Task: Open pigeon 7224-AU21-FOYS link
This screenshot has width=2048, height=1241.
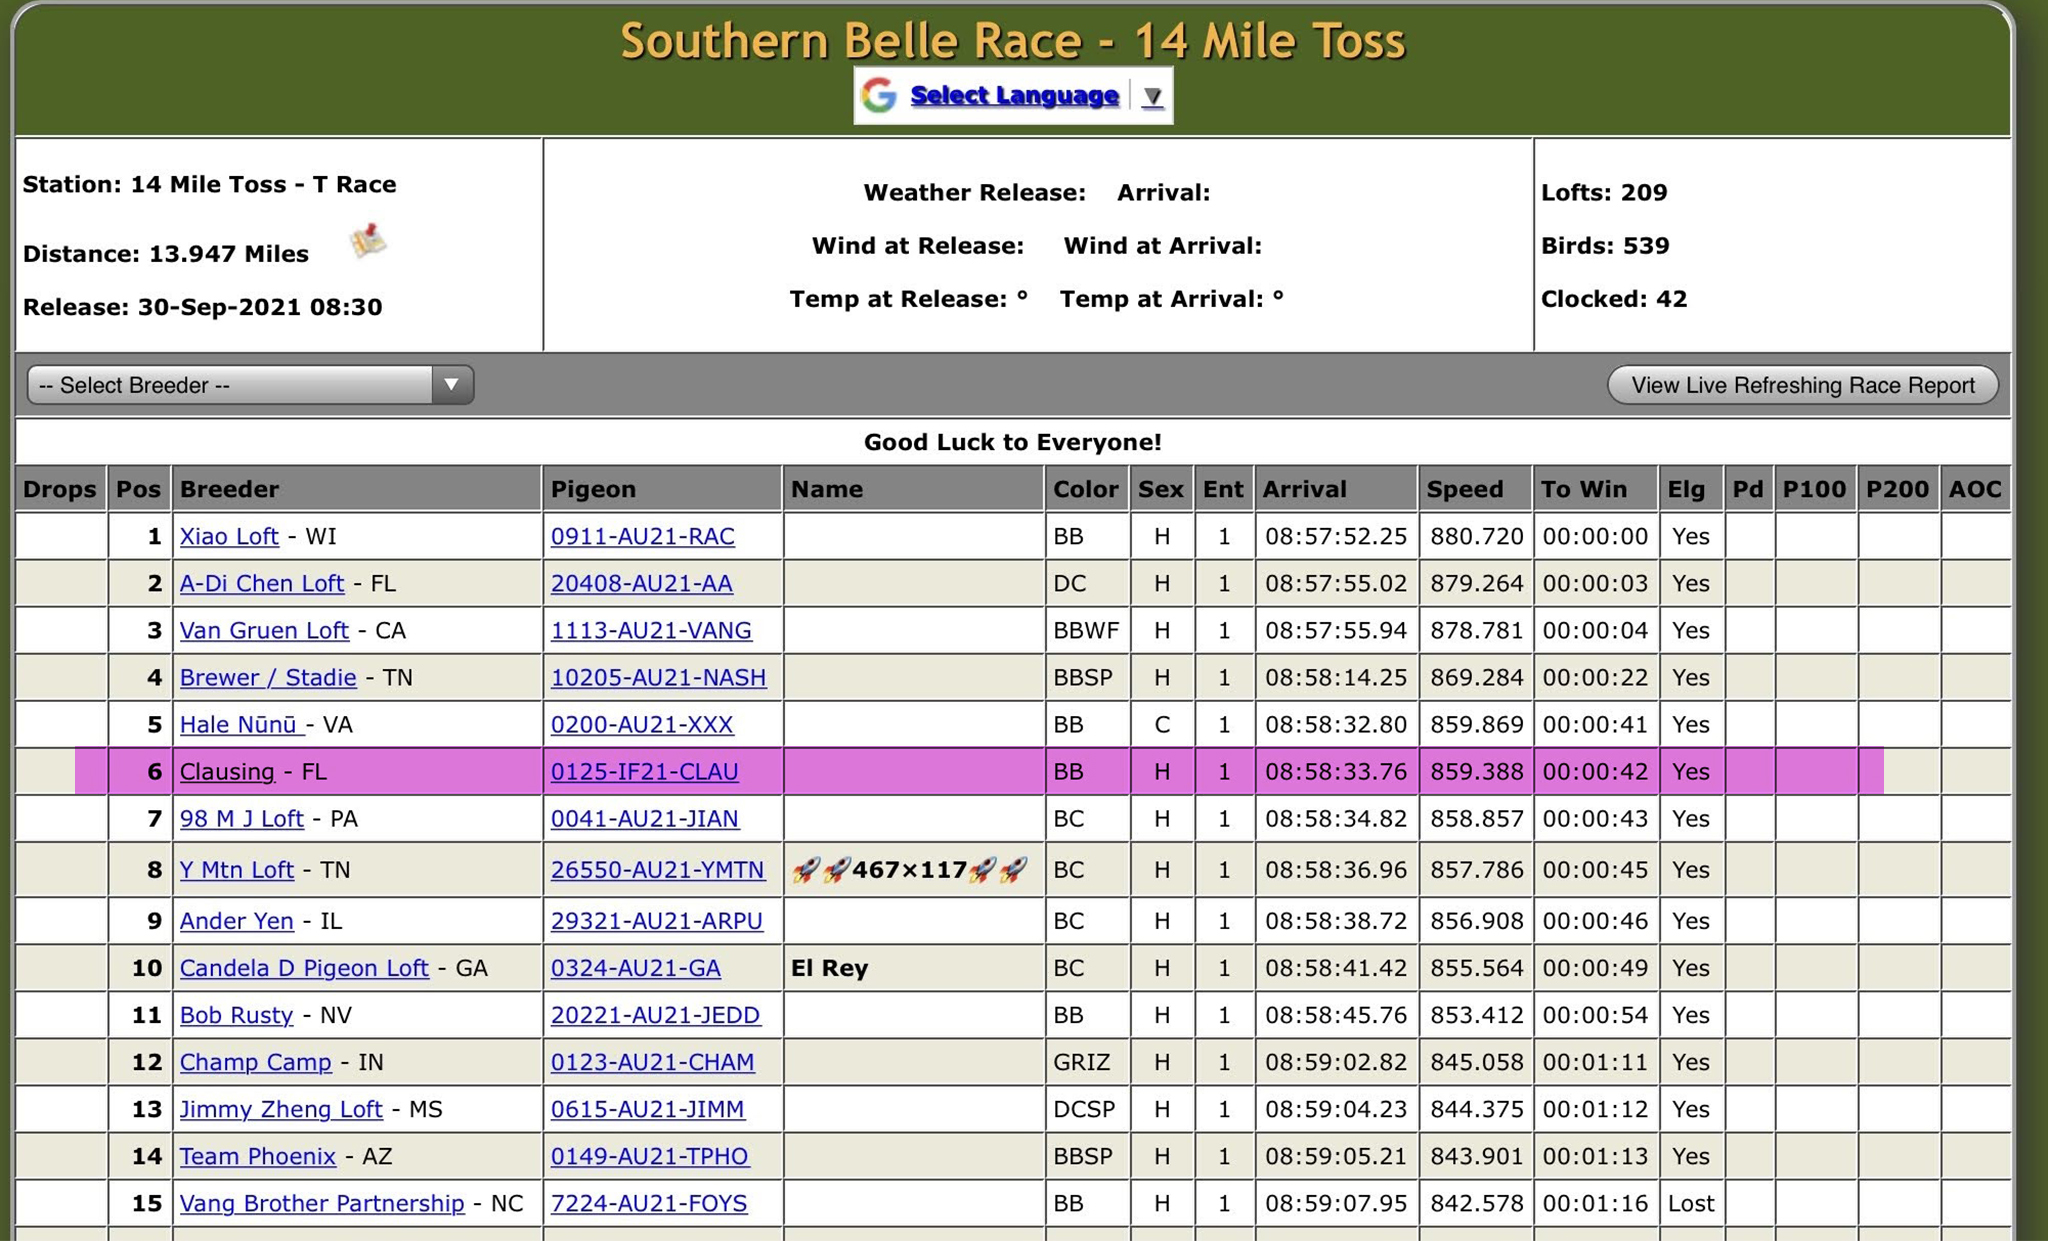Action: [x=649, y=1203]
